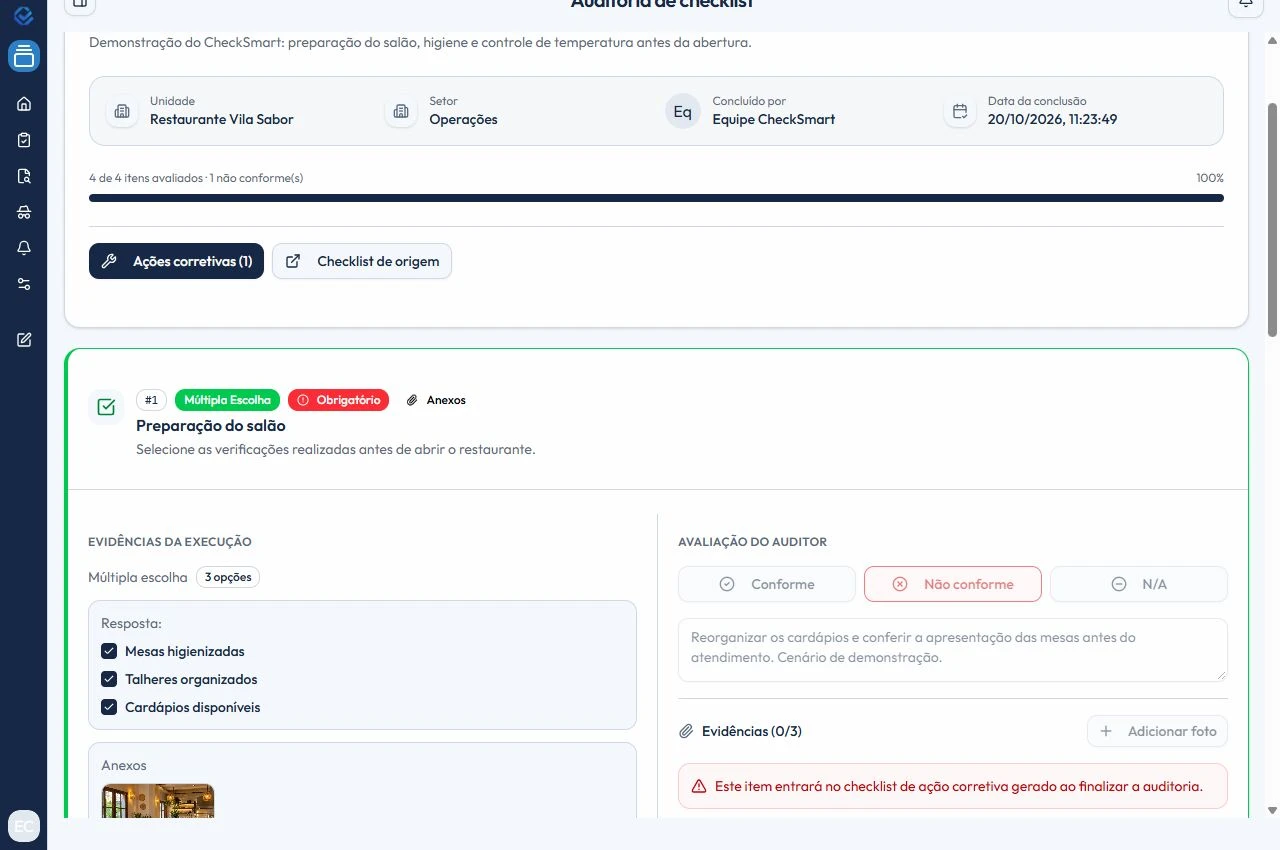Image resolution: width=1280 pixels, height=850 pixels.
Task: Click the calendar icon beside Data da conclusão
Action: [x=960, y=111]
